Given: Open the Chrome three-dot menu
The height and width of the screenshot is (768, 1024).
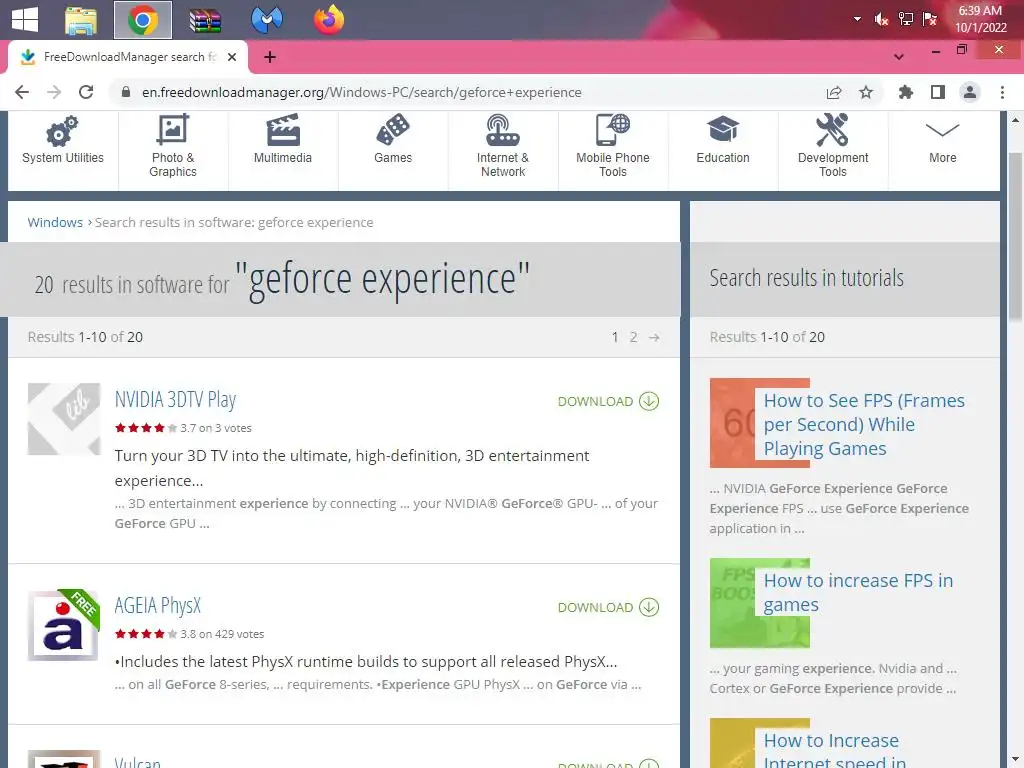Looking at the screenshot, I should 1002,92.
